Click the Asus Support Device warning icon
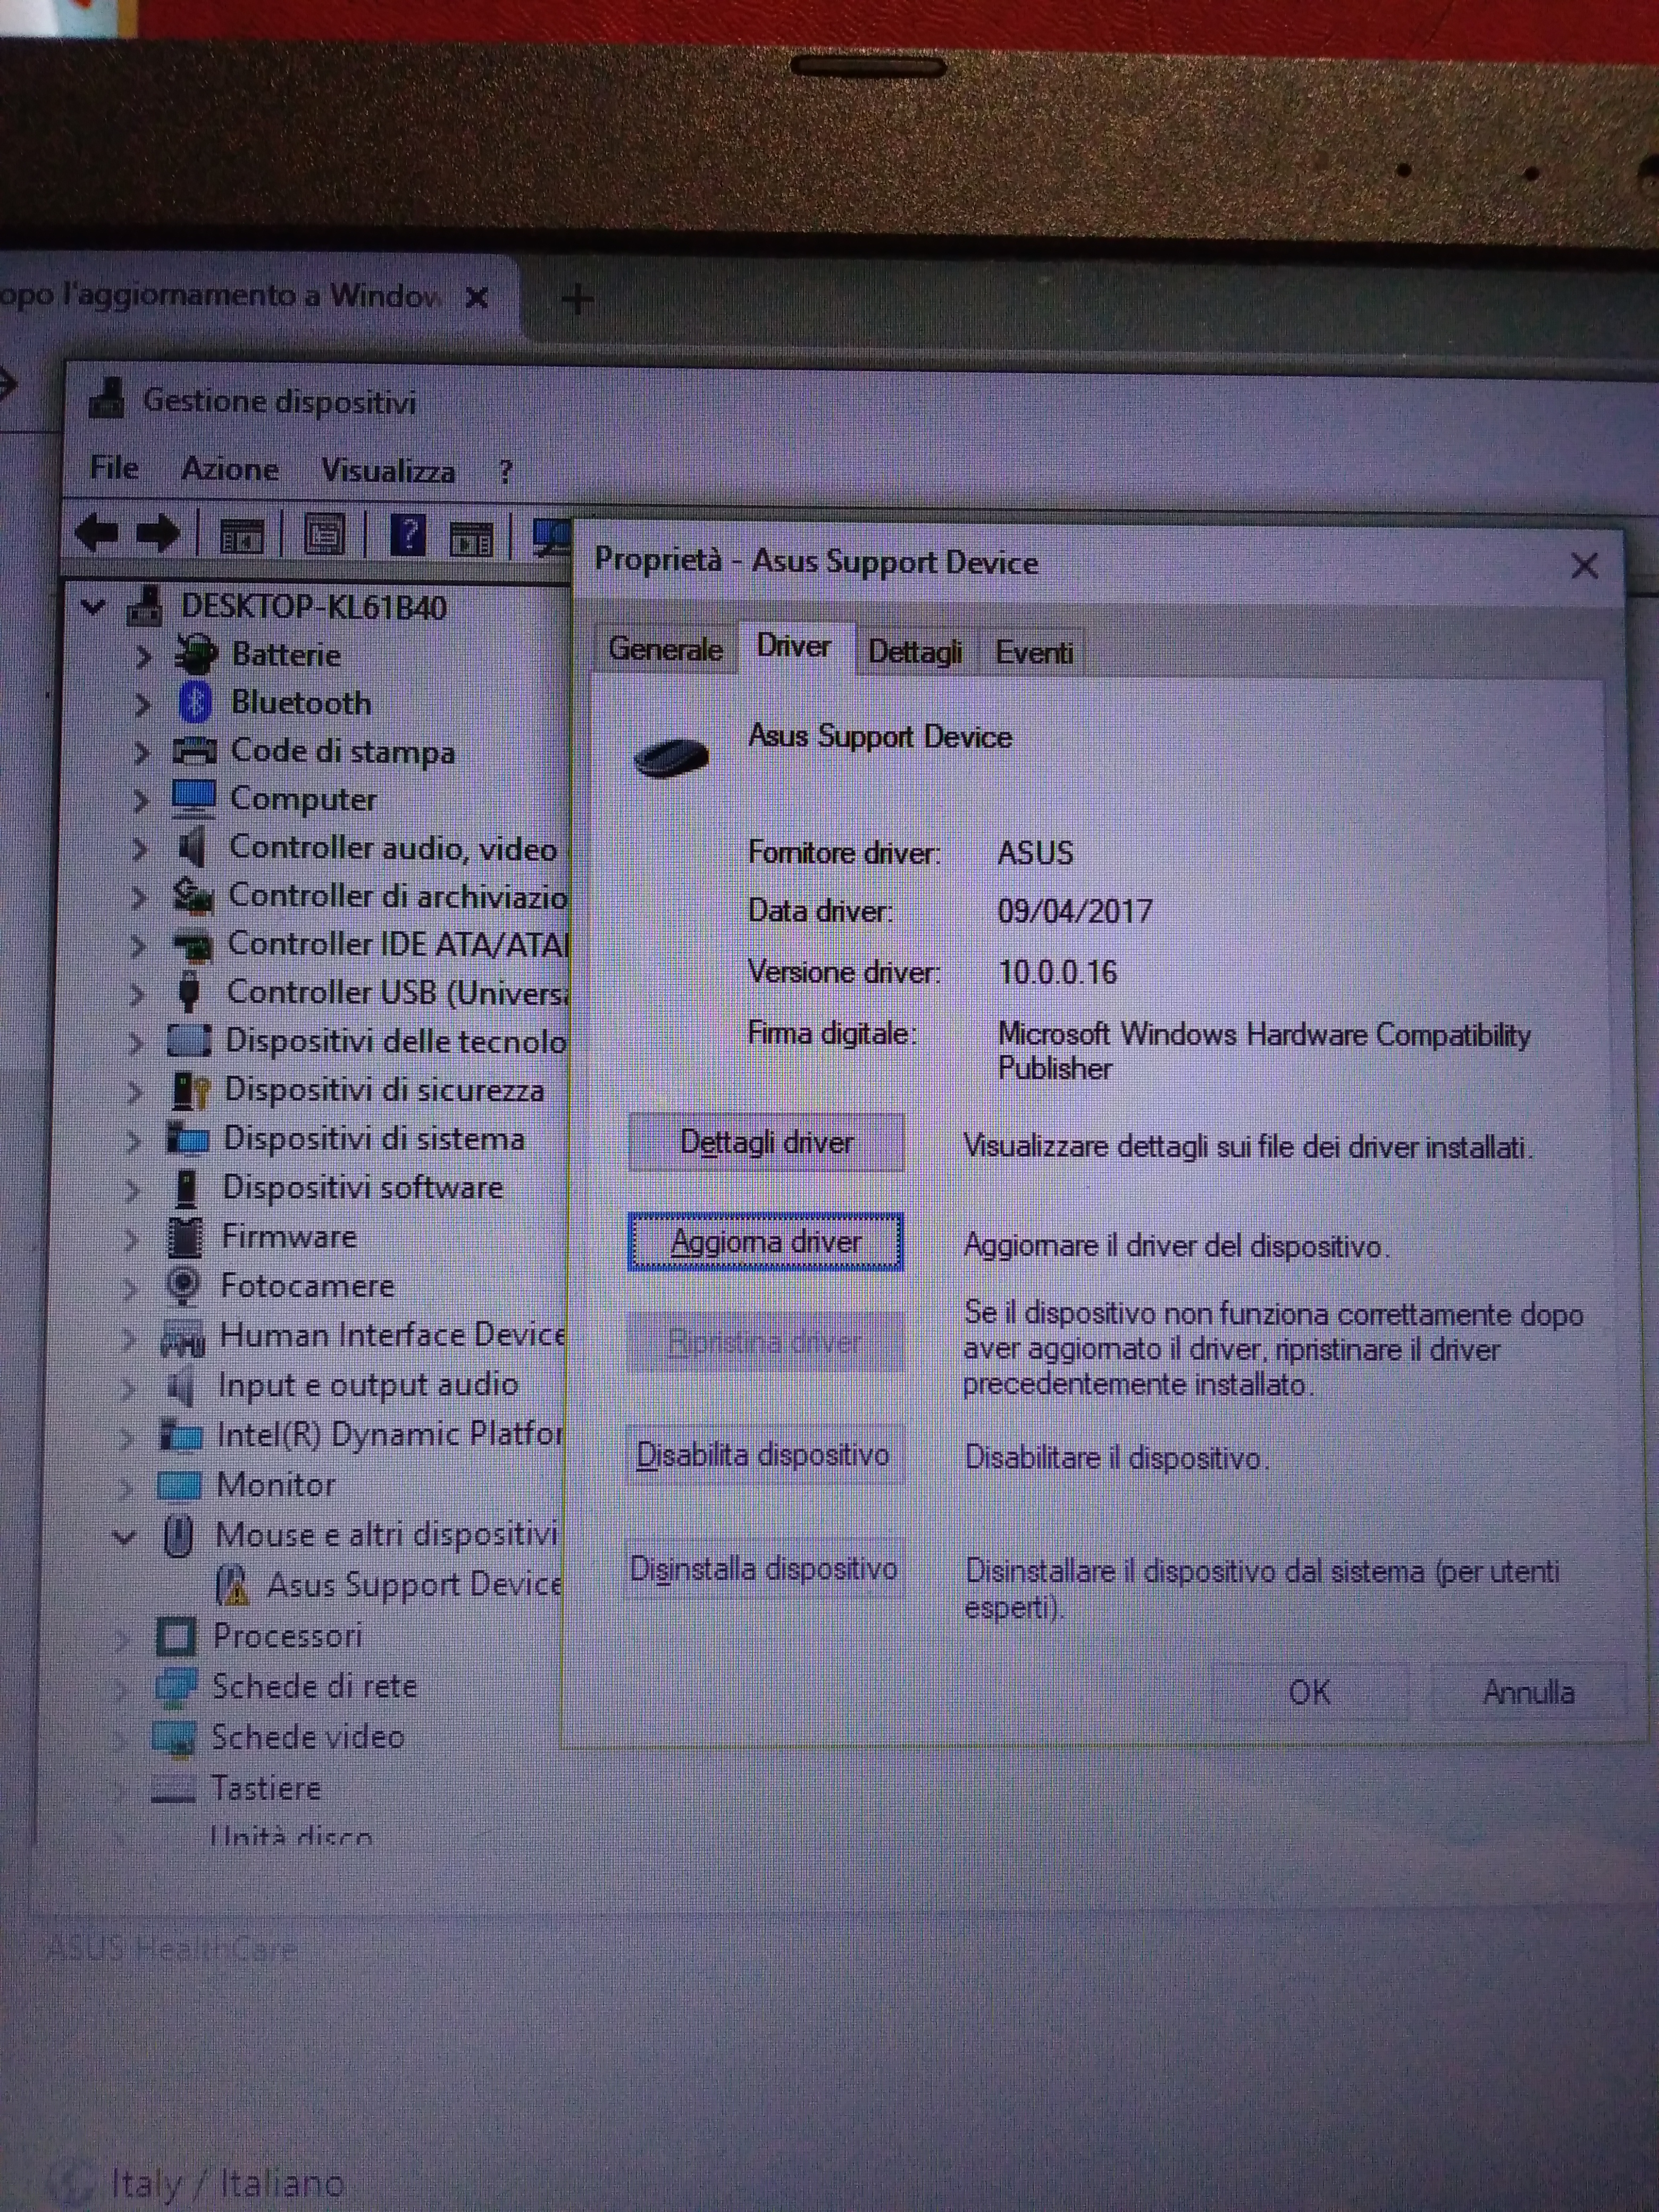 pos(232,1584)
